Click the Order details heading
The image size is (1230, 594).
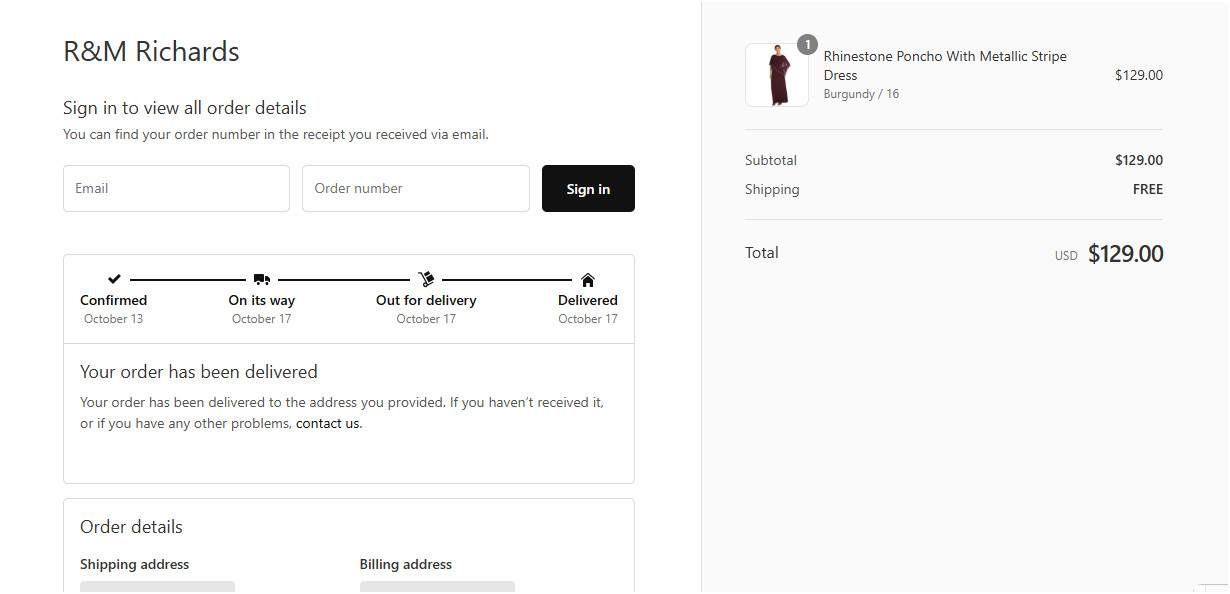pyautogui.click(x=131, y=527)
